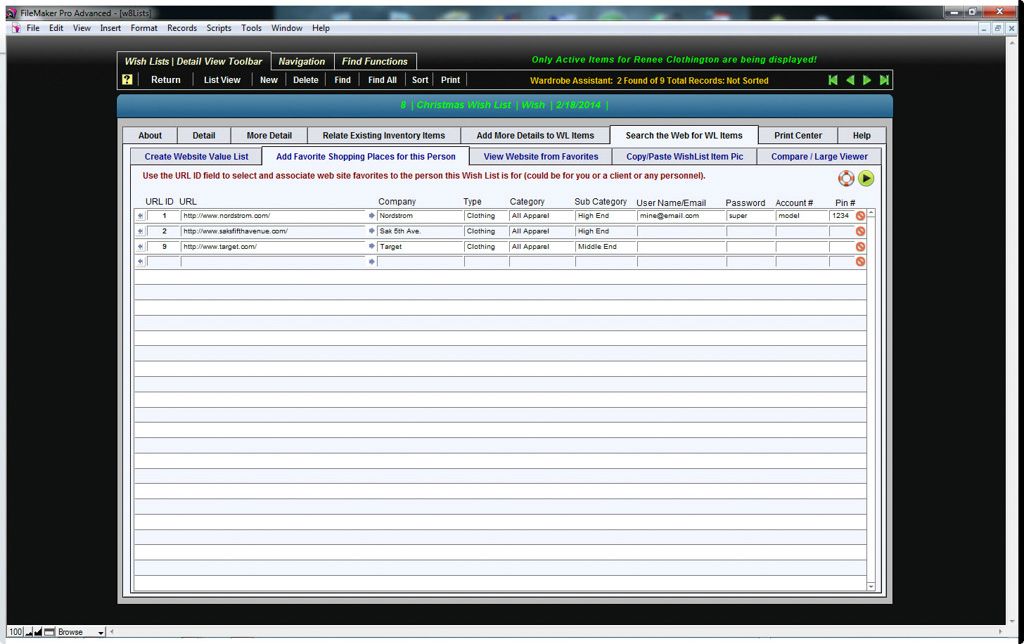Select Create Website Value List subtab
This screenshot has width=1024, height=644.
196,157
